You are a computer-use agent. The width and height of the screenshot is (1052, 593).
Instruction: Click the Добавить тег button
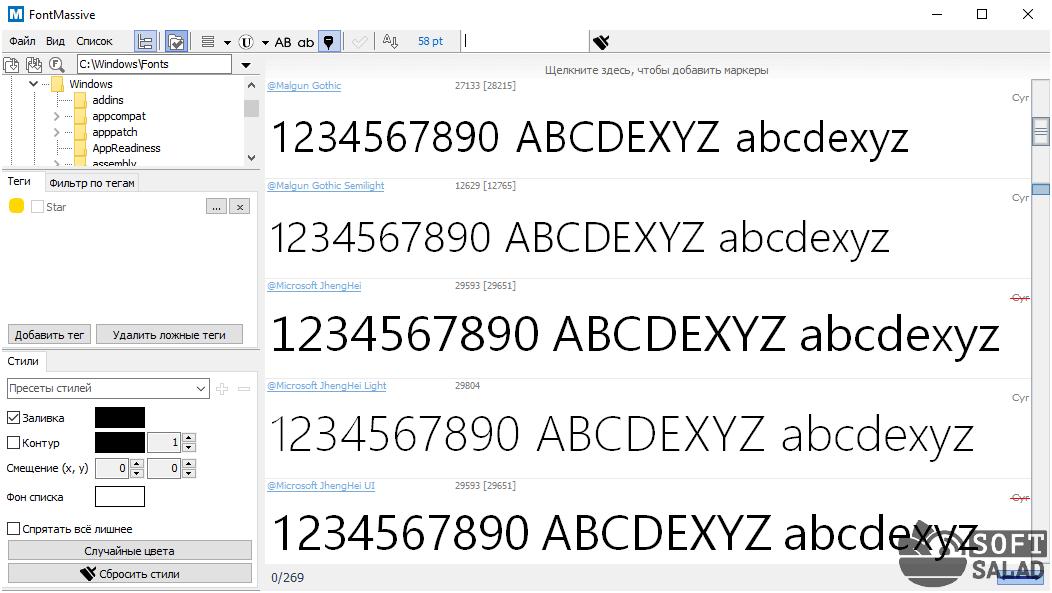coord(49,335)
